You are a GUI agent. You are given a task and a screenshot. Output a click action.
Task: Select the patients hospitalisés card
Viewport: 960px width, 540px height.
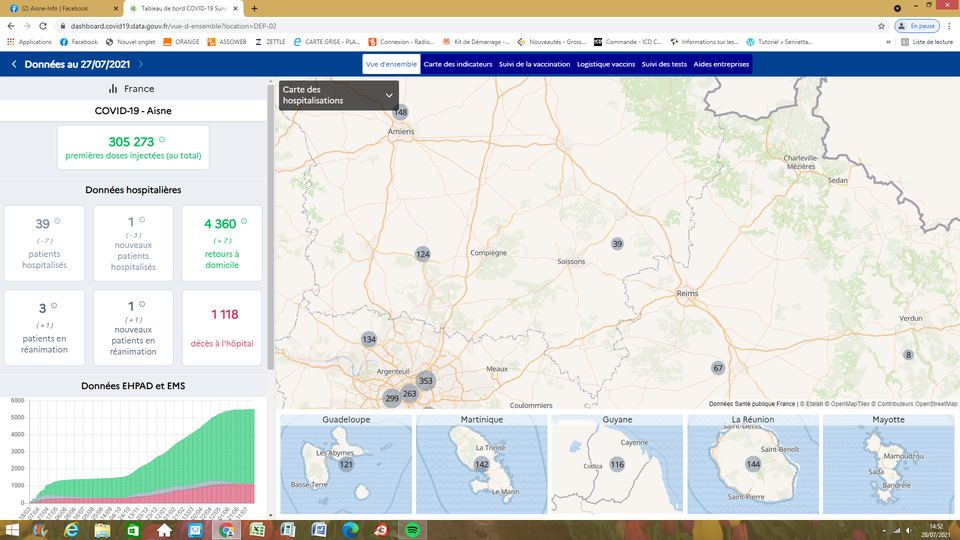(44, 243)
